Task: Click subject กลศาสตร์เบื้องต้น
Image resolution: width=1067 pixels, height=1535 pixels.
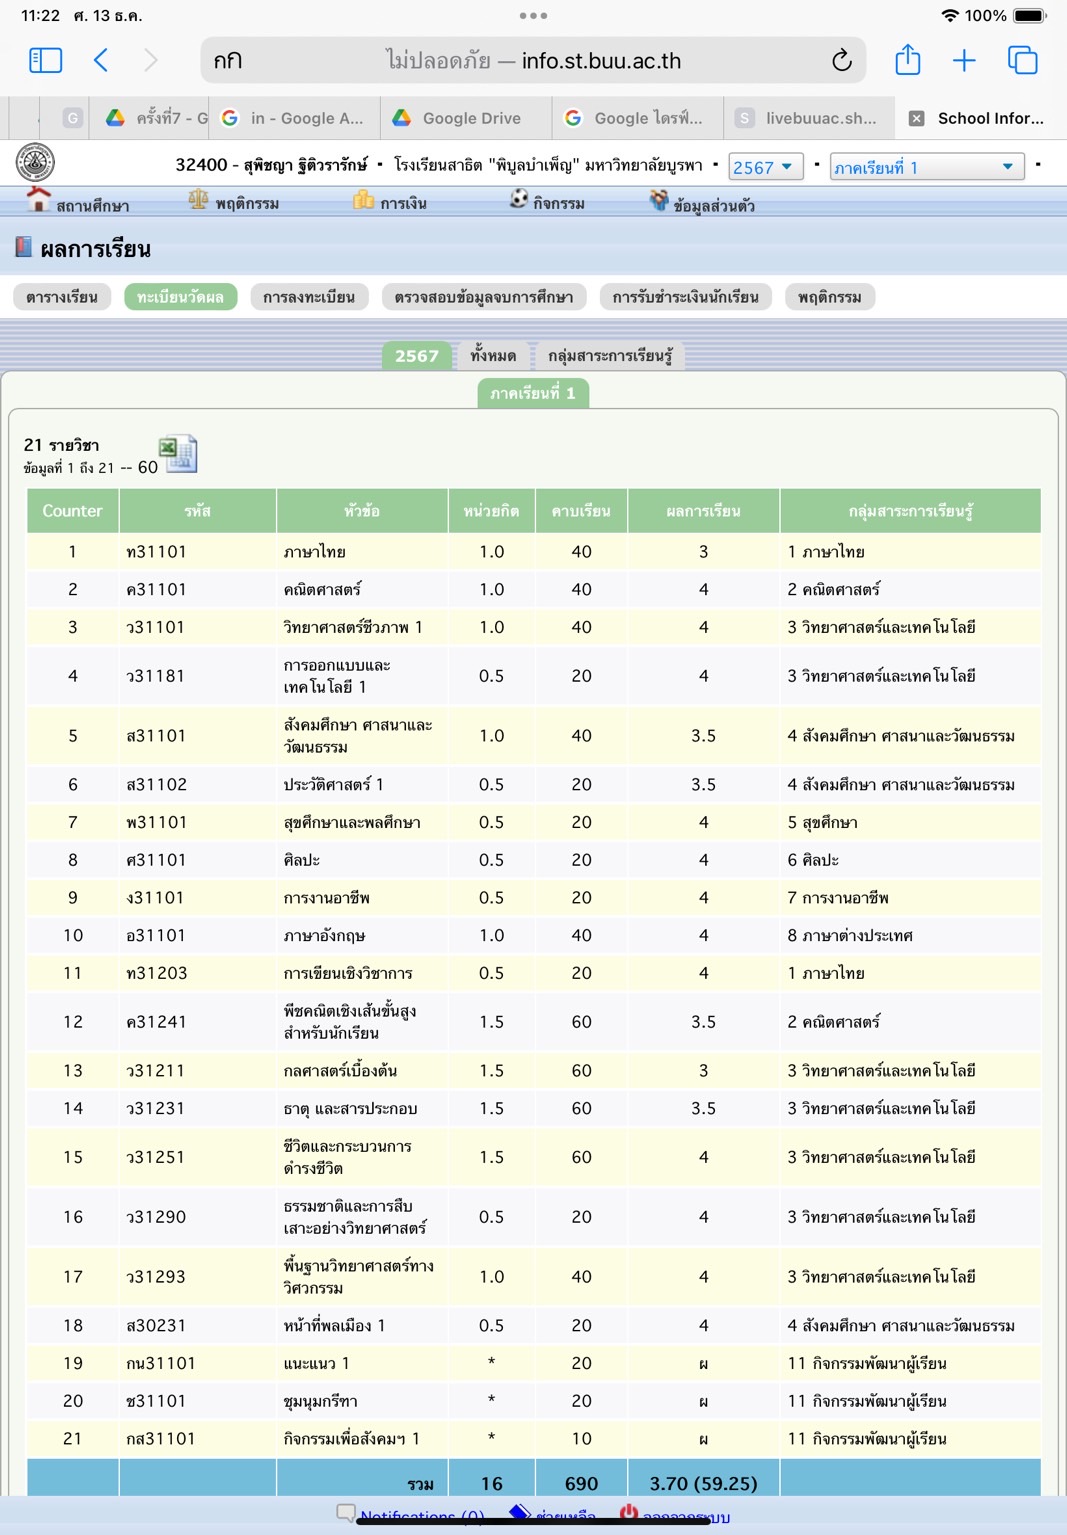Action: pos(340,1071)
